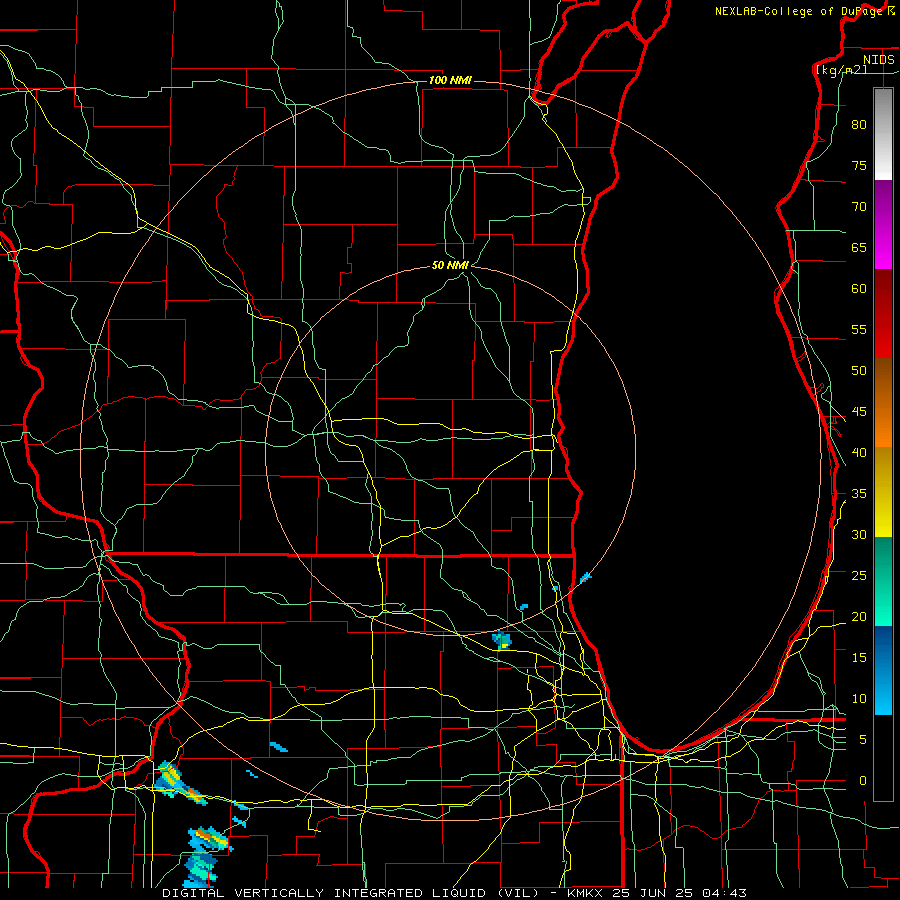Click the NIDS label above the color scale
The image size is (900, 900).
[x=878, y=59]
